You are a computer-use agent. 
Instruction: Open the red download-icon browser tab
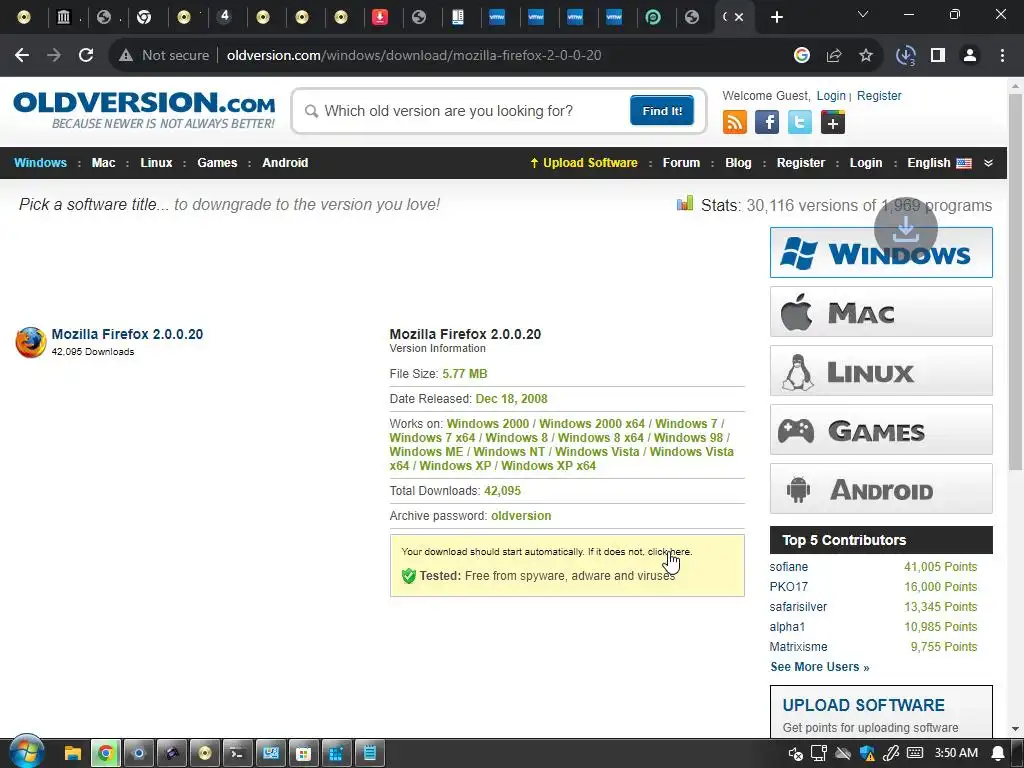click(379, 17)
